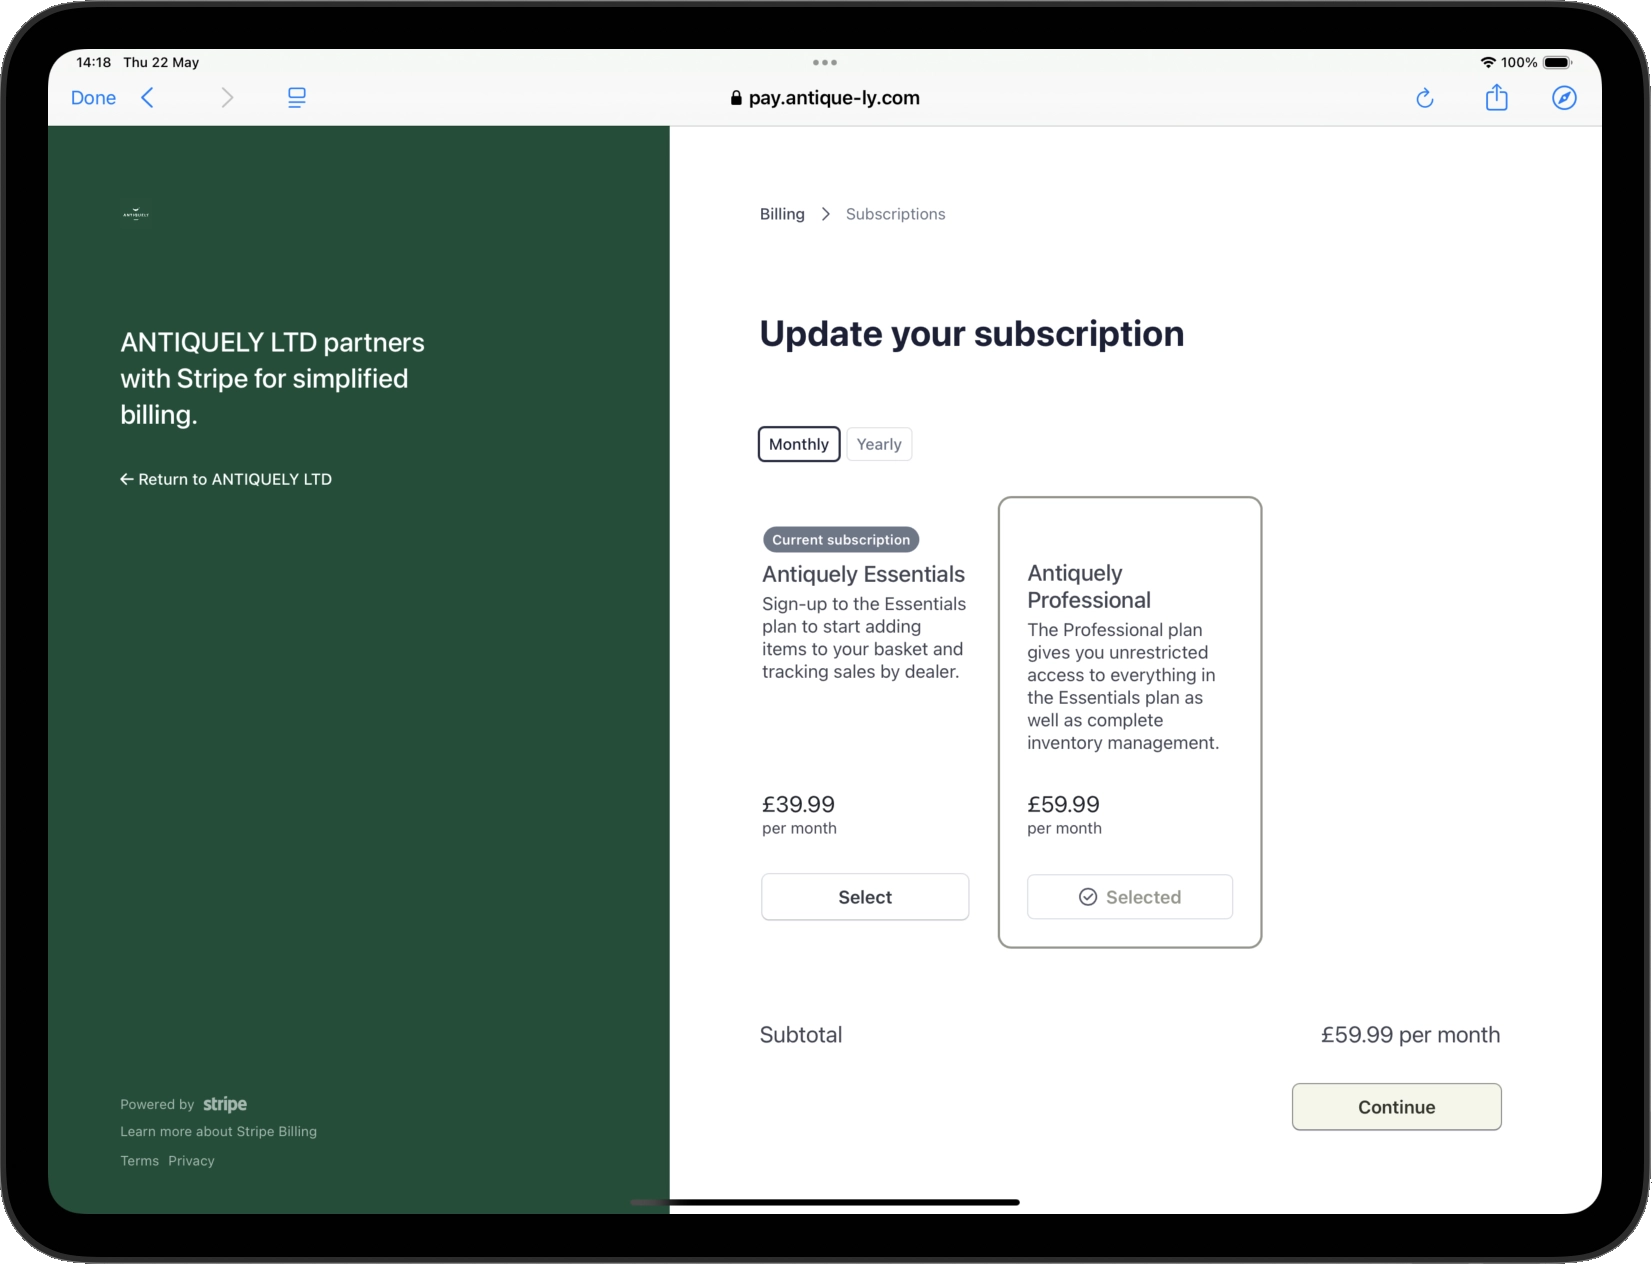1652x1264 pixels.
Task: Switch billing interval to Yearly
Action: pos(879,444)
